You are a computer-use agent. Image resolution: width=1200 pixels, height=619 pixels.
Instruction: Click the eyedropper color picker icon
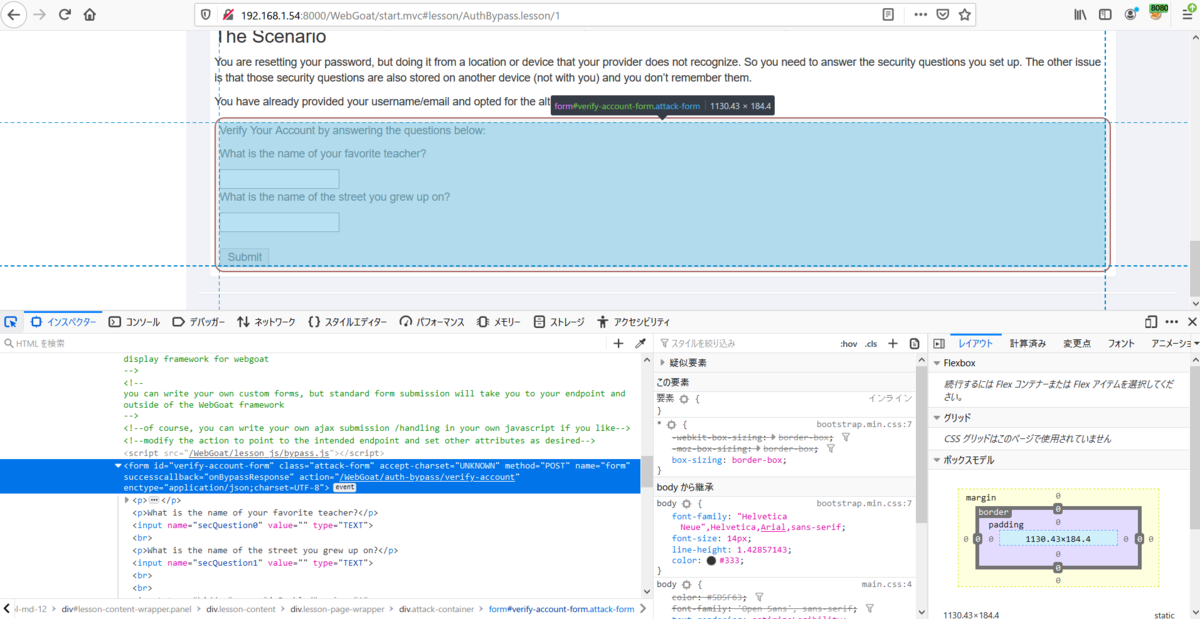coord(640,343)
